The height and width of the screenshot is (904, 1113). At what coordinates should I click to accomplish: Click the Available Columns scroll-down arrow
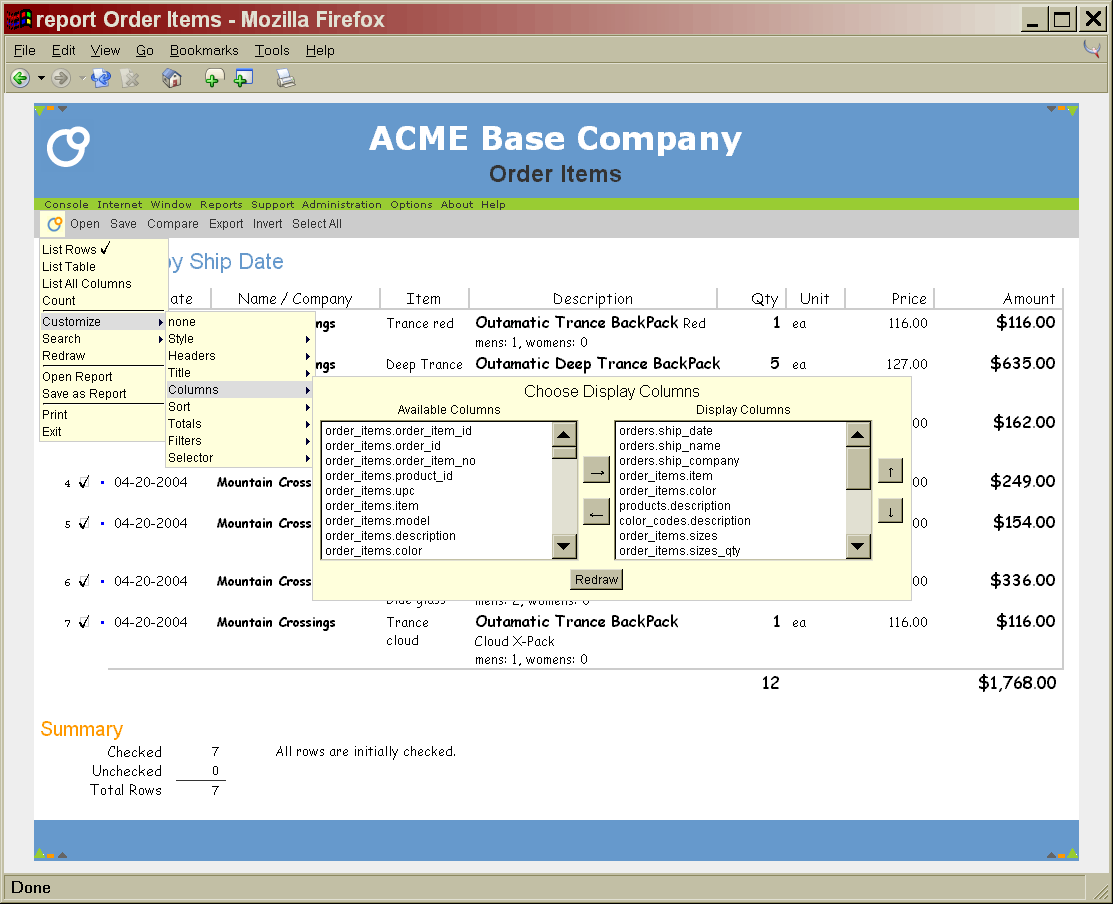(564, 546)
